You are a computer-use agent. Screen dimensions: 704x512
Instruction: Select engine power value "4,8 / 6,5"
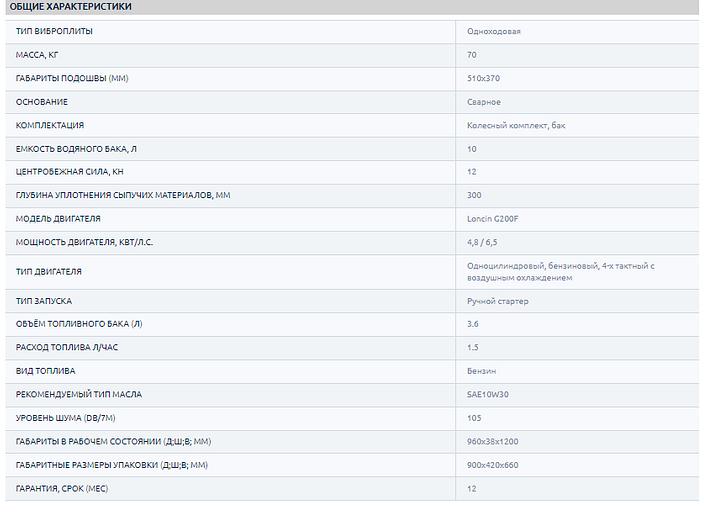tap(484, 242)
